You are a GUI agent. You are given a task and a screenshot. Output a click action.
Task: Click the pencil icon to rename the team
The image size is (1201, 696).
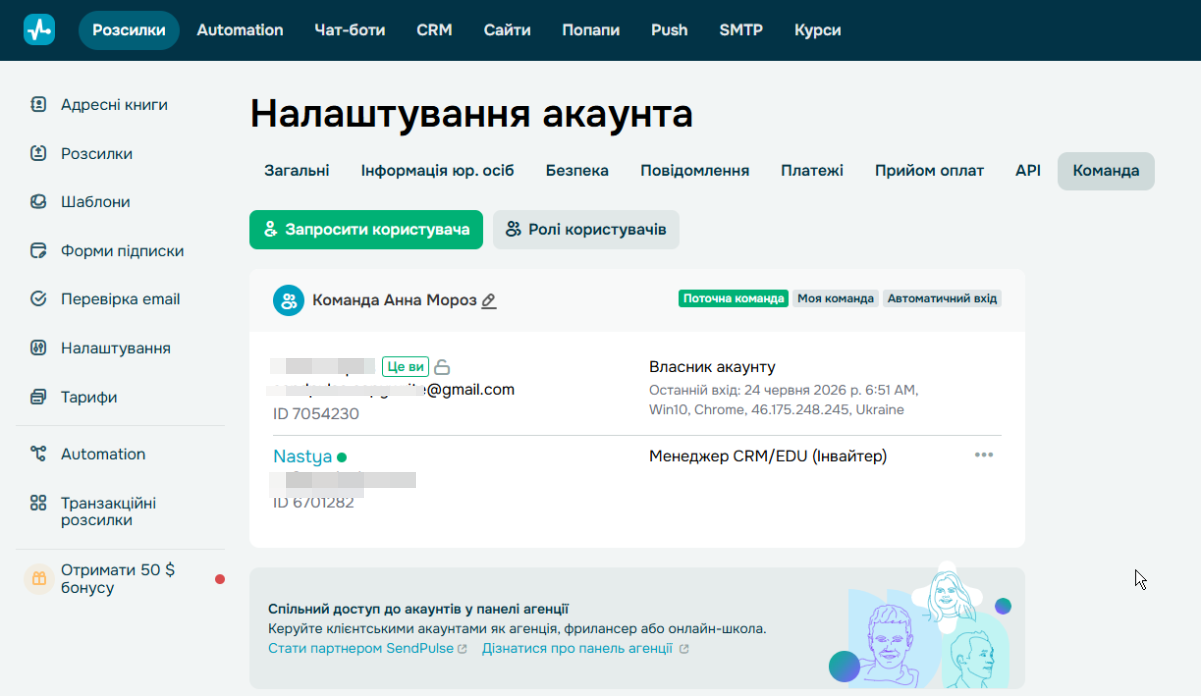coord(489,300)
